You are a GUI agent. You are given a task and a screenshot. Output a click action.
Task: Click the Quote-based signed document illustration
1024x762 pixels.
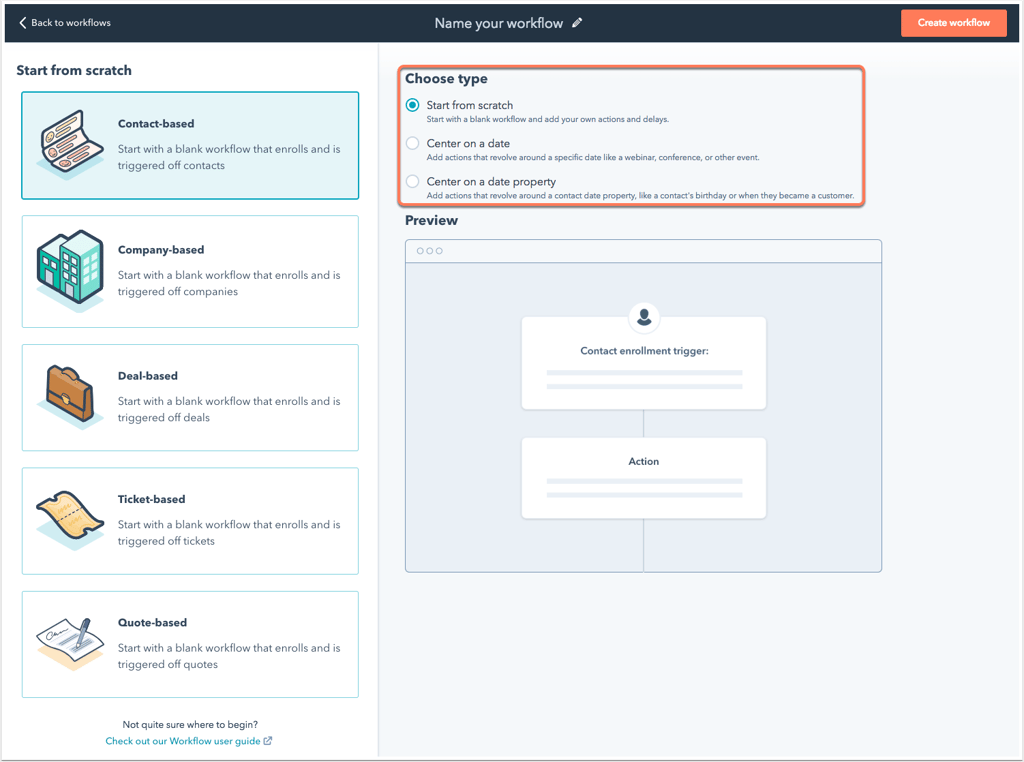click(71, 644)
